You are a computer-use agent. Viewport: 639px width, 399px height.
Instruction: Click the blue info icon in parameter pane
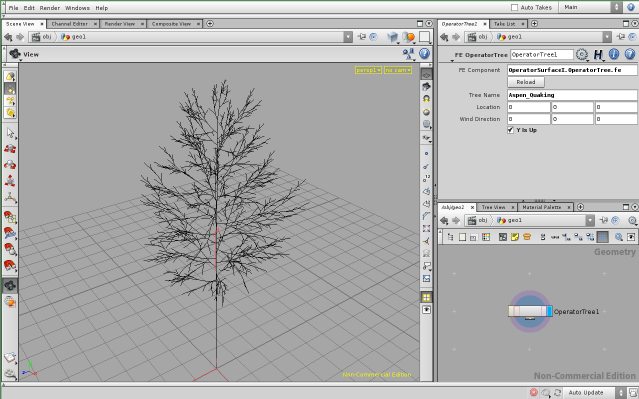(614, 54)
